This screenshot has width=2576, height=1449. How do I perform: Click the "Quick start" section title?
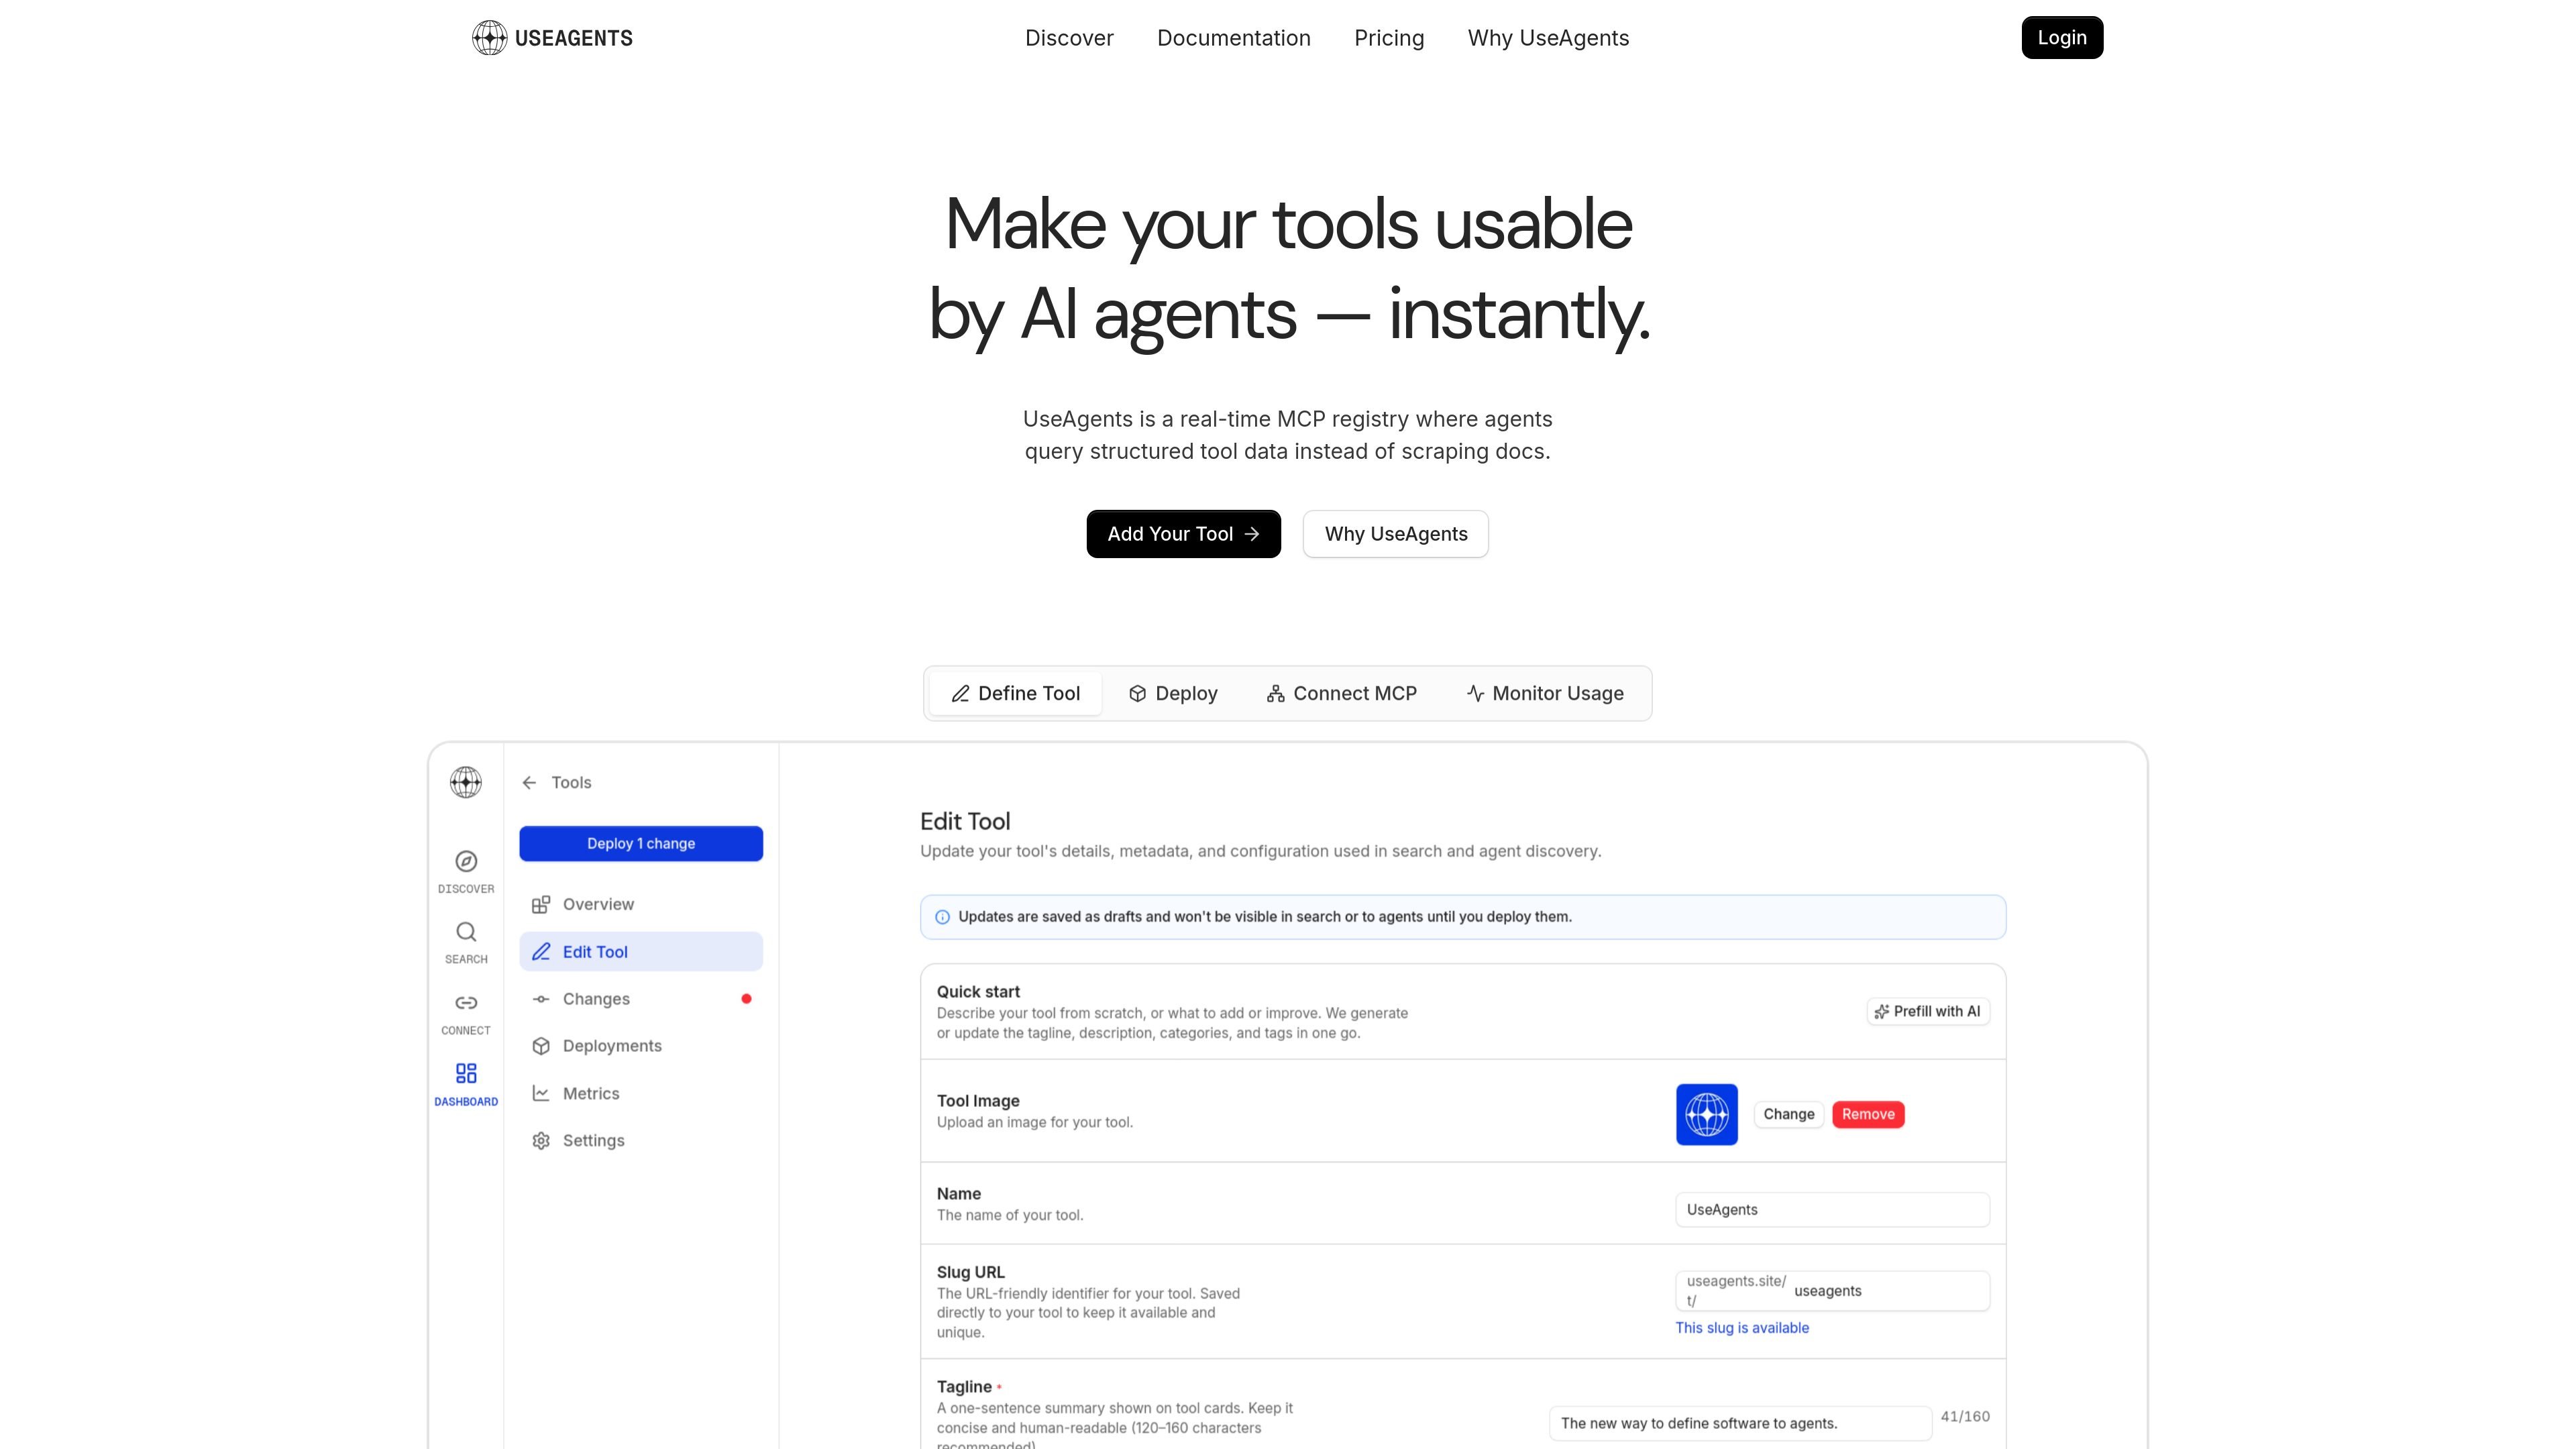click(978, 992)
